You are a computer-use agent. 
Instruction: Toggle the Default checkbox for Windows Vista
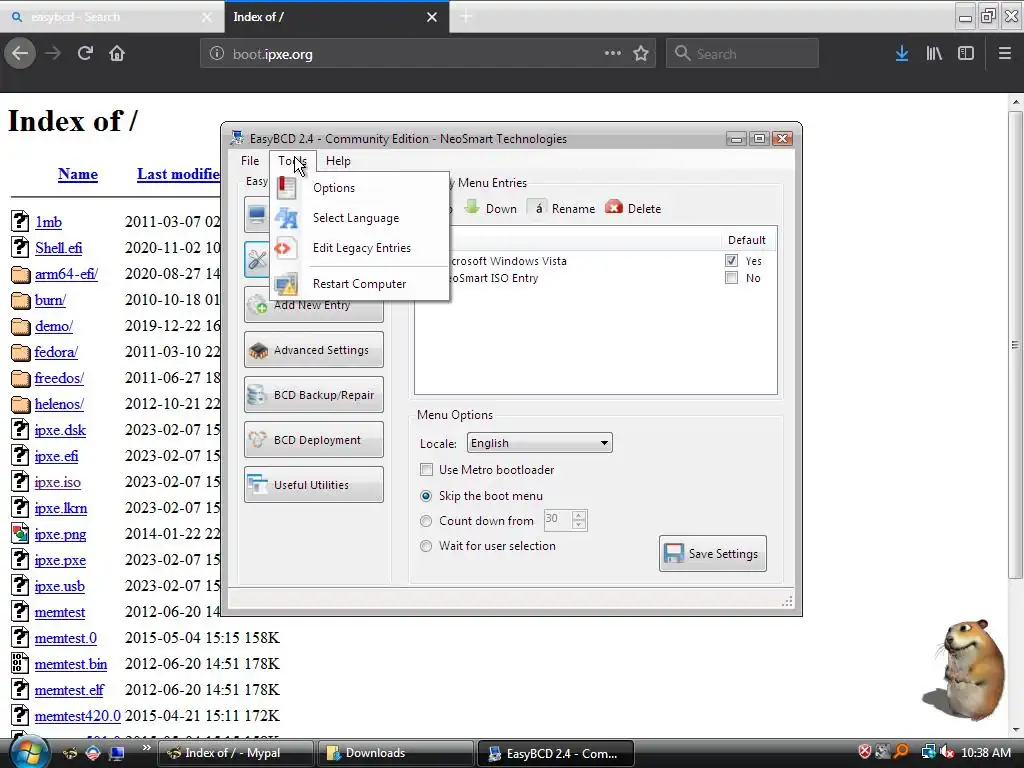pos(731,261)
